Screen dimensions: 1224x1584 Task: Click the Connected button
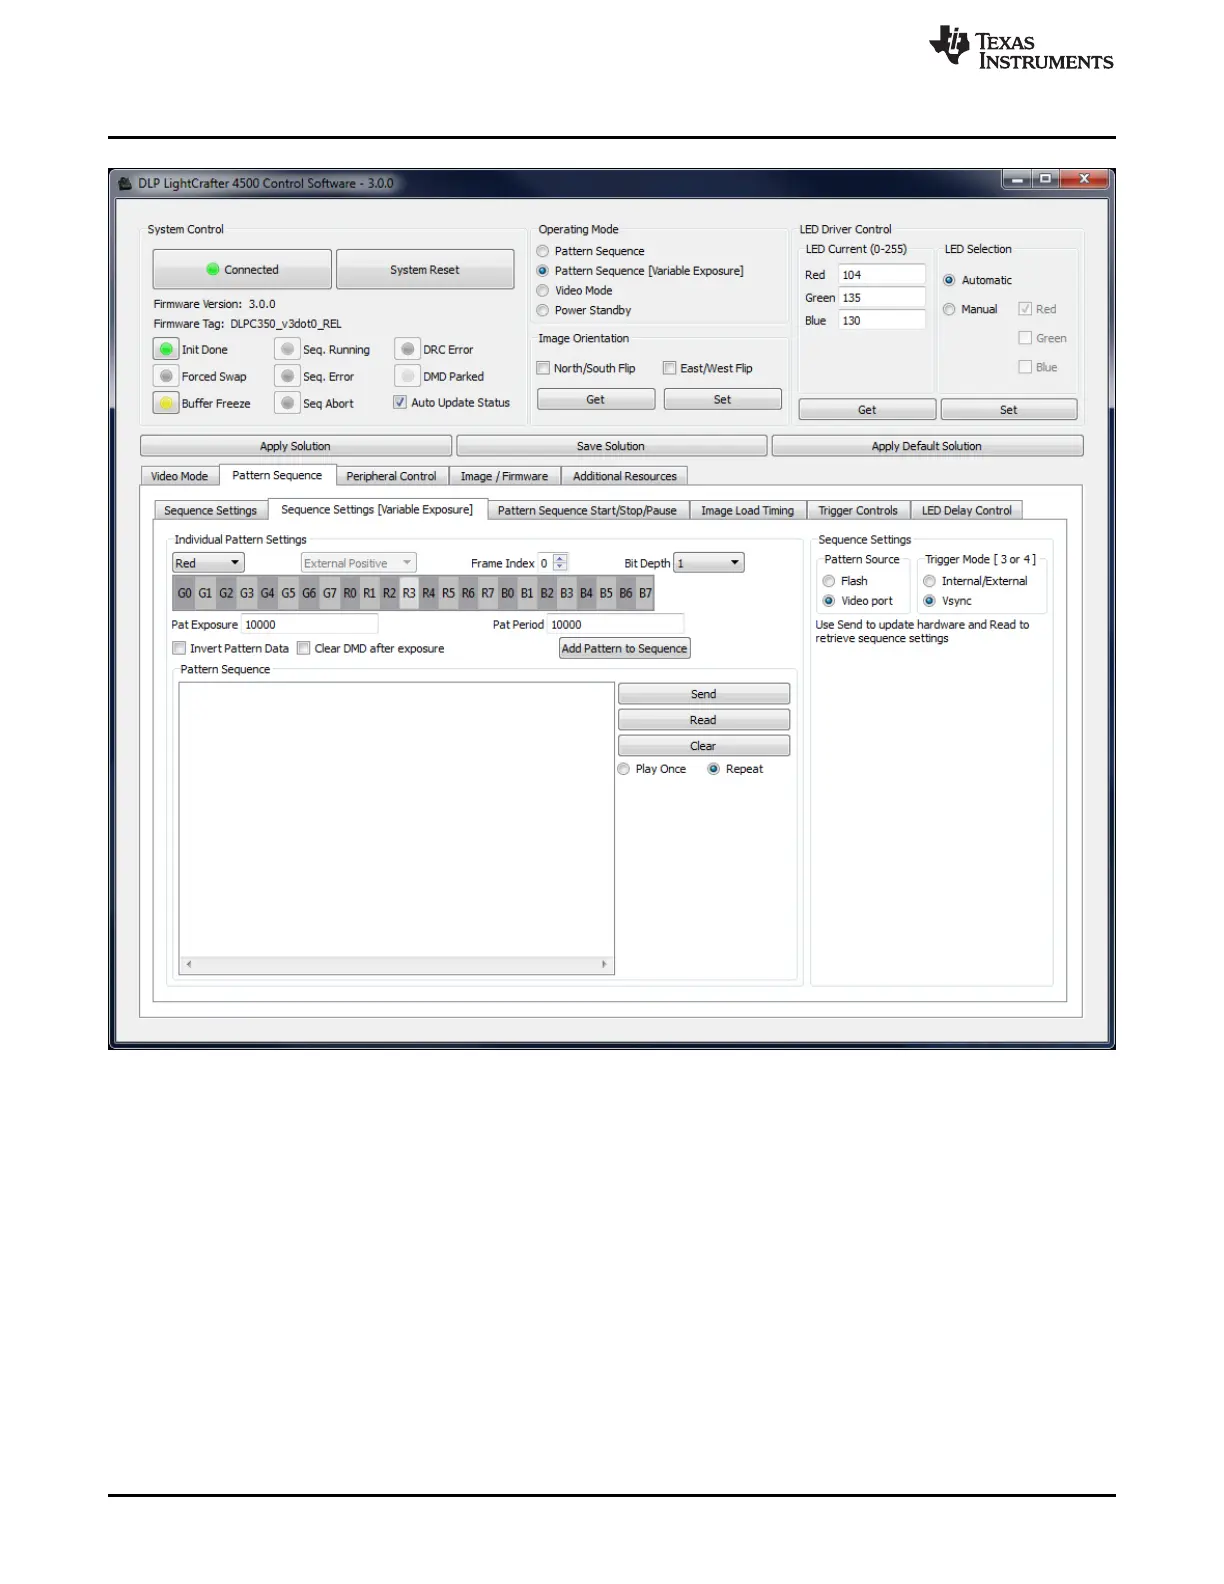pos(242,269)
